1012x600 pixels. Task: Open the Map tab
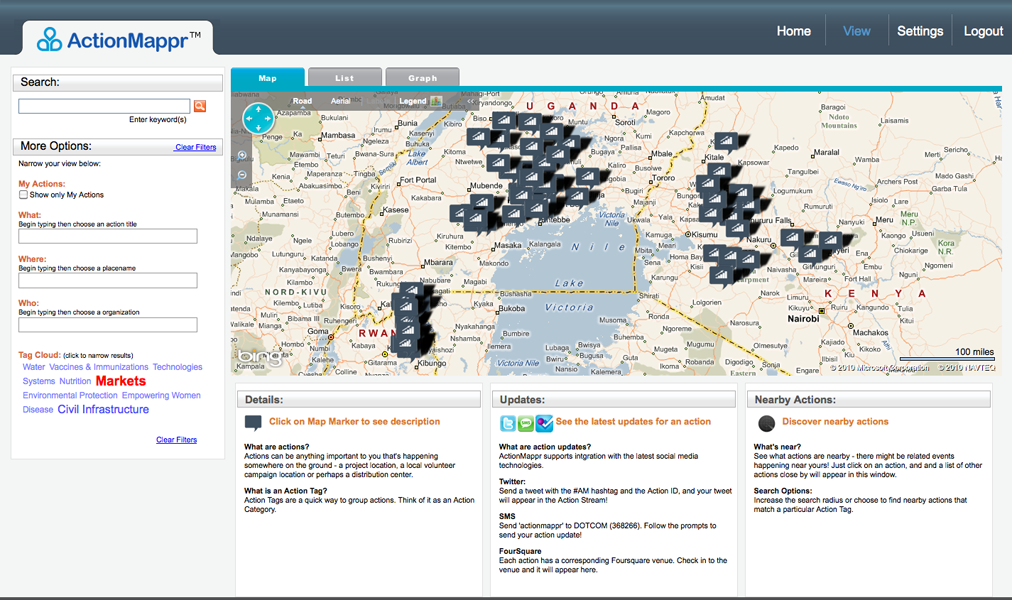tap(267, 77)
